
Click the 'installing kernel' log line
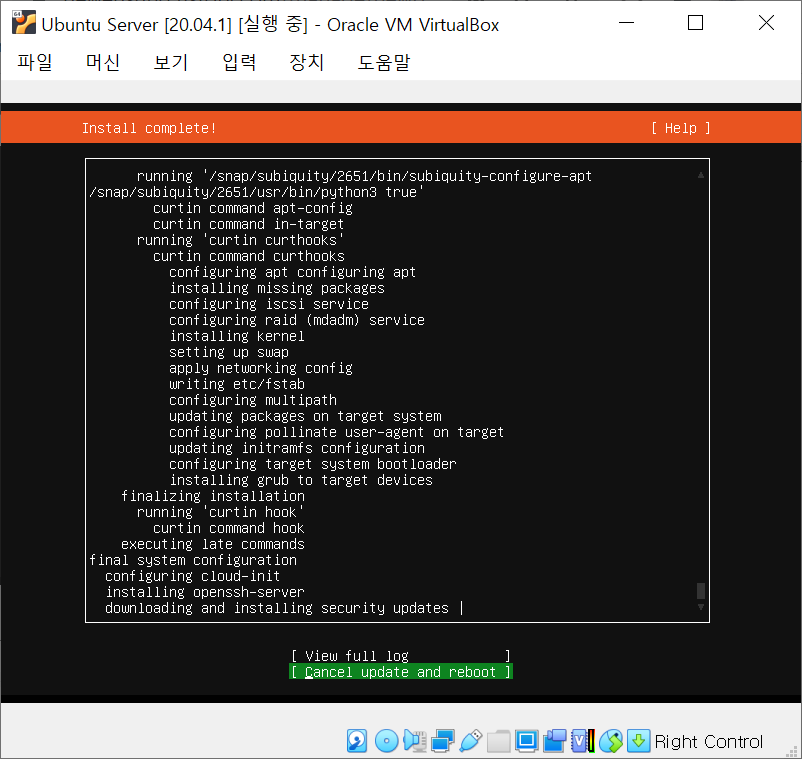click(237, 336)
